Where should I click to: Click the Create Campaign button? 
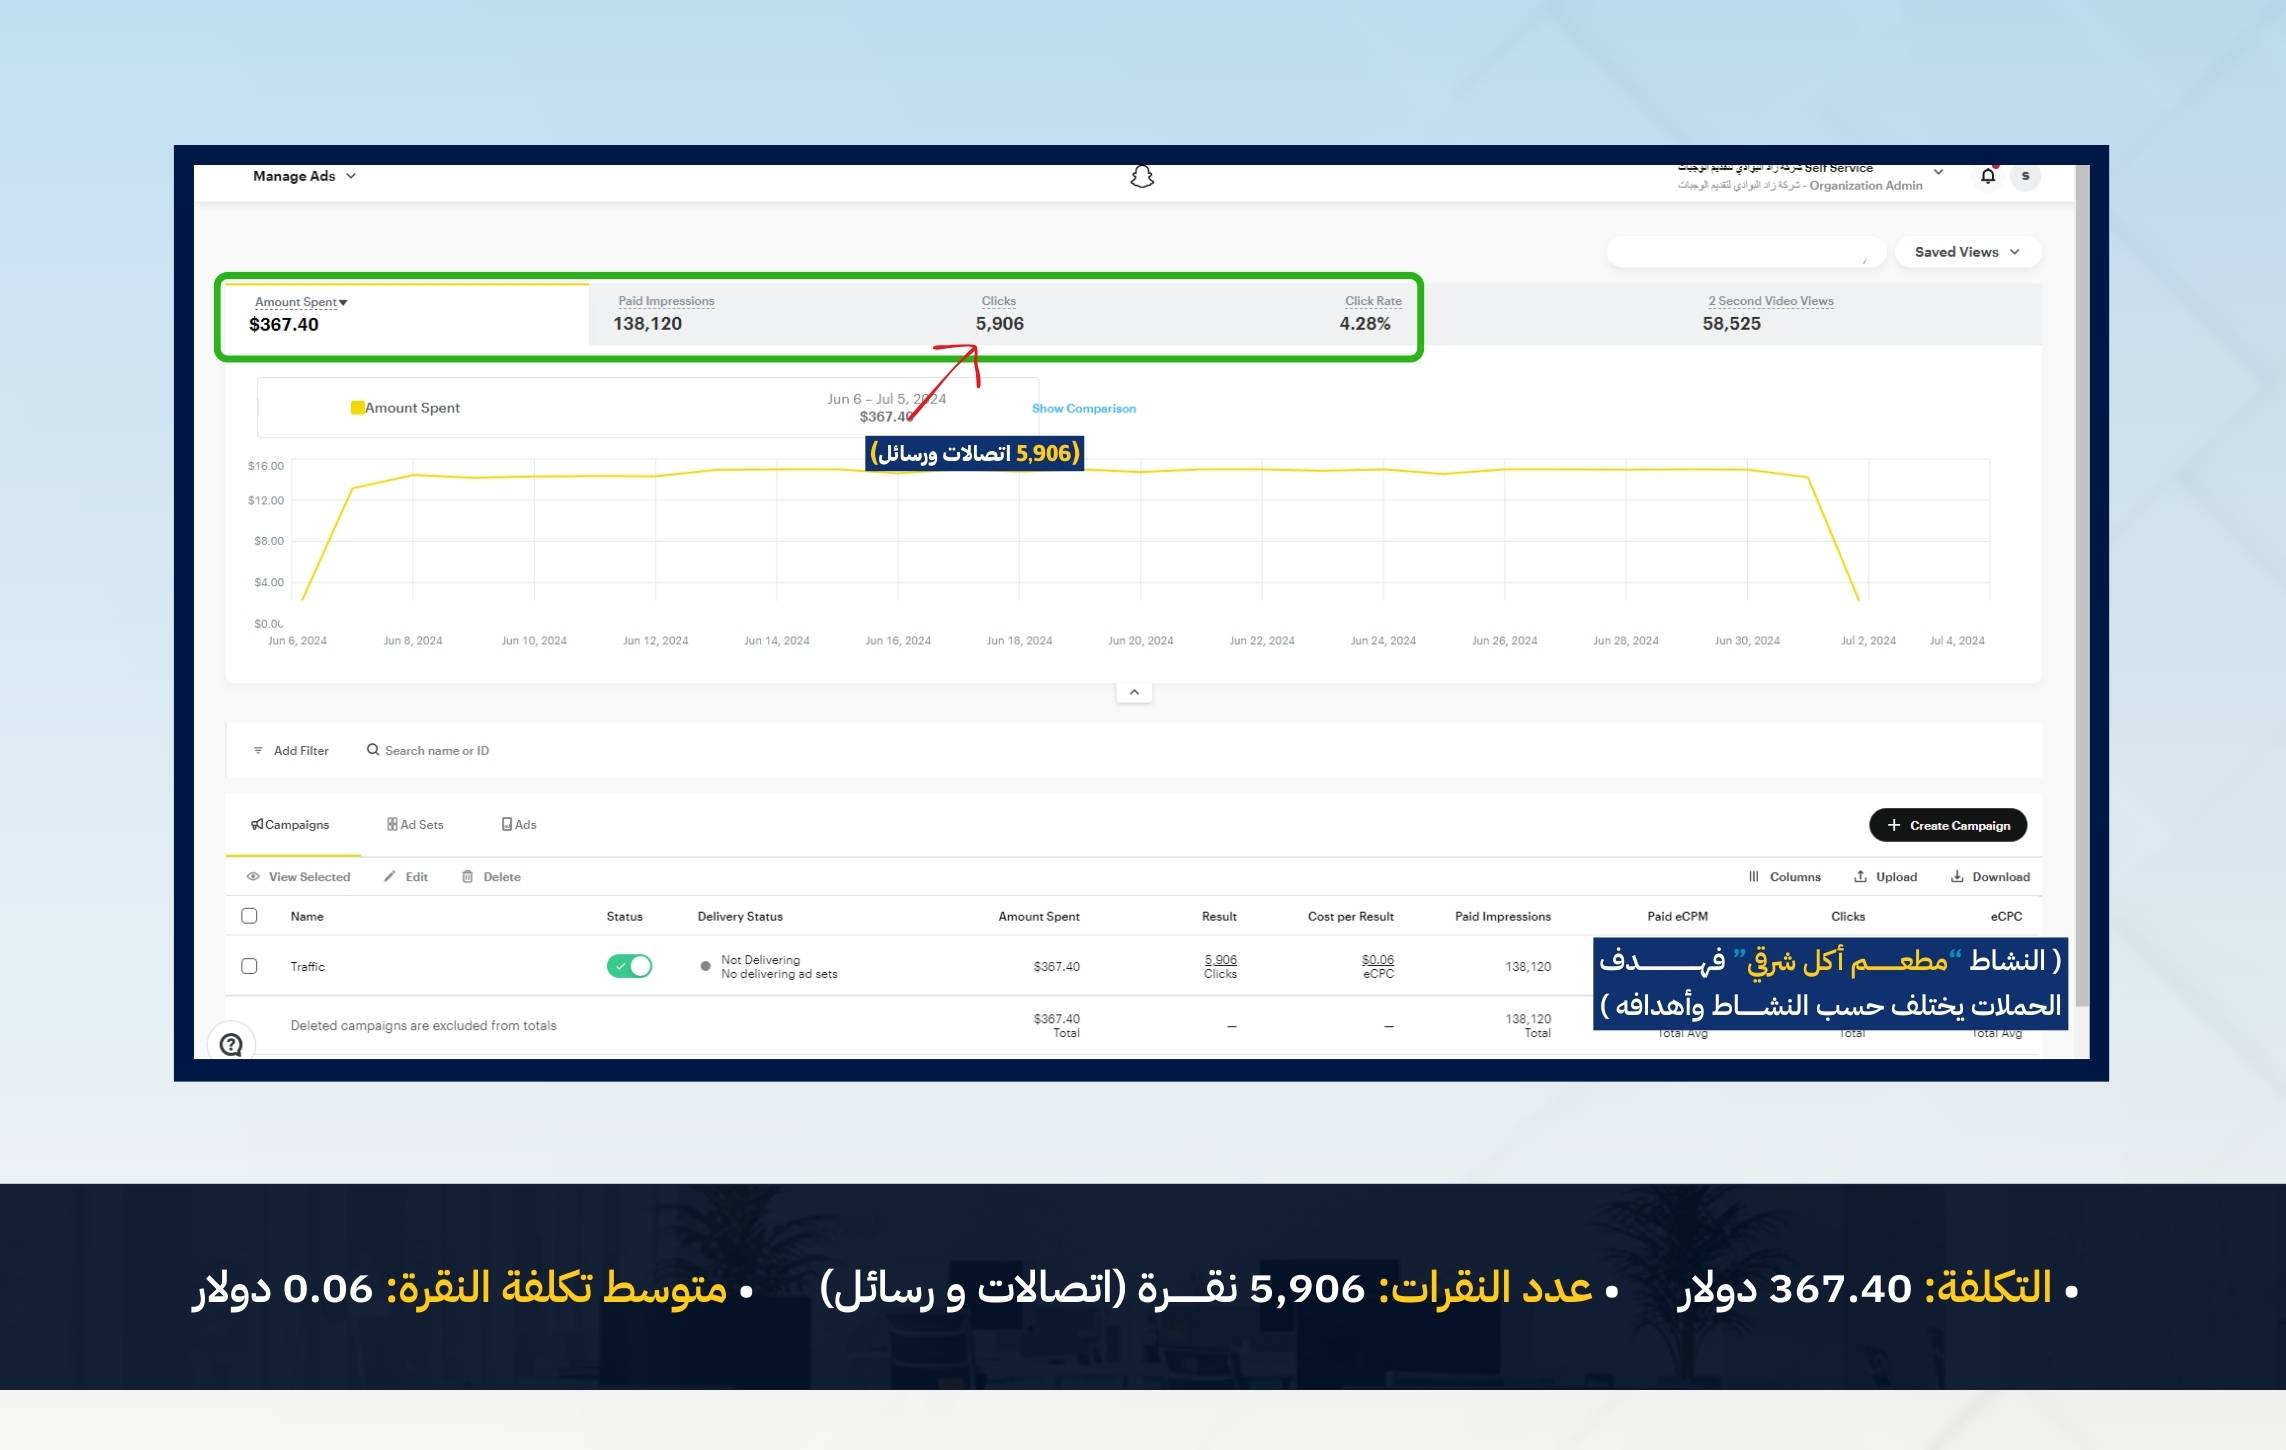click(x=1947, y=825)
